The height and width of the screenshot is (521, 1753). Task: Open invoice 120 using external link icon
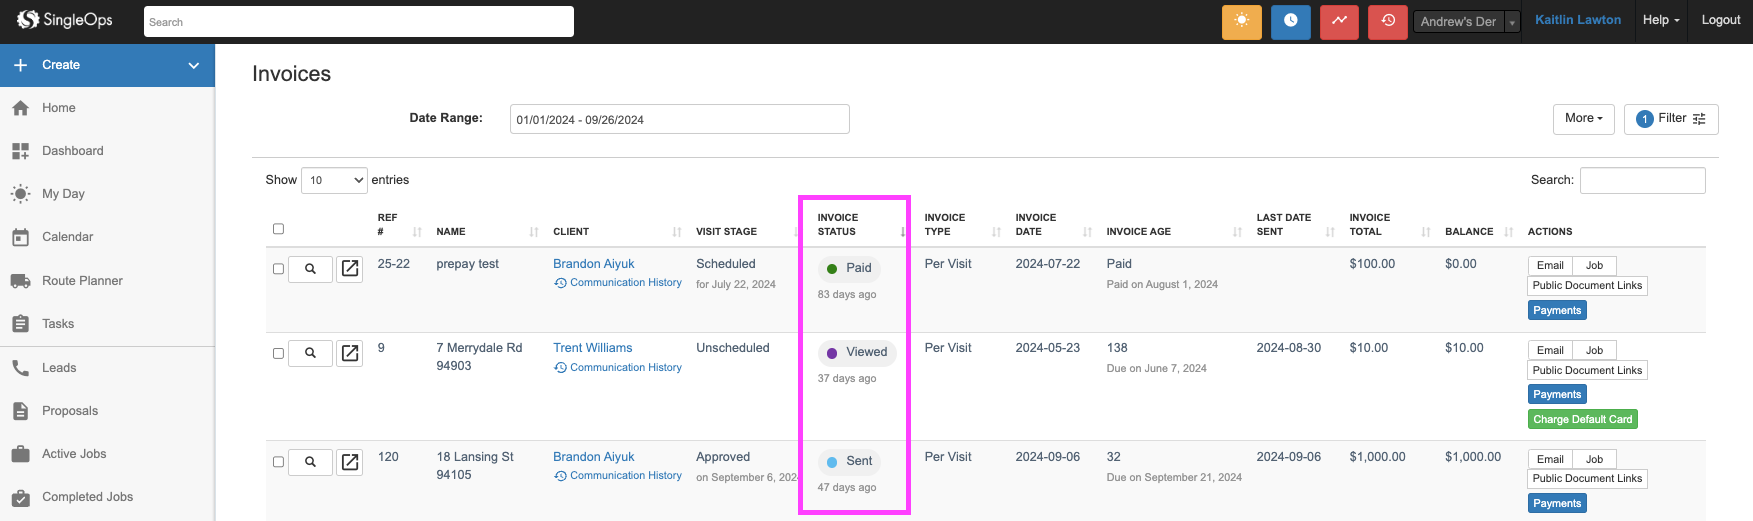coord(350,462)
